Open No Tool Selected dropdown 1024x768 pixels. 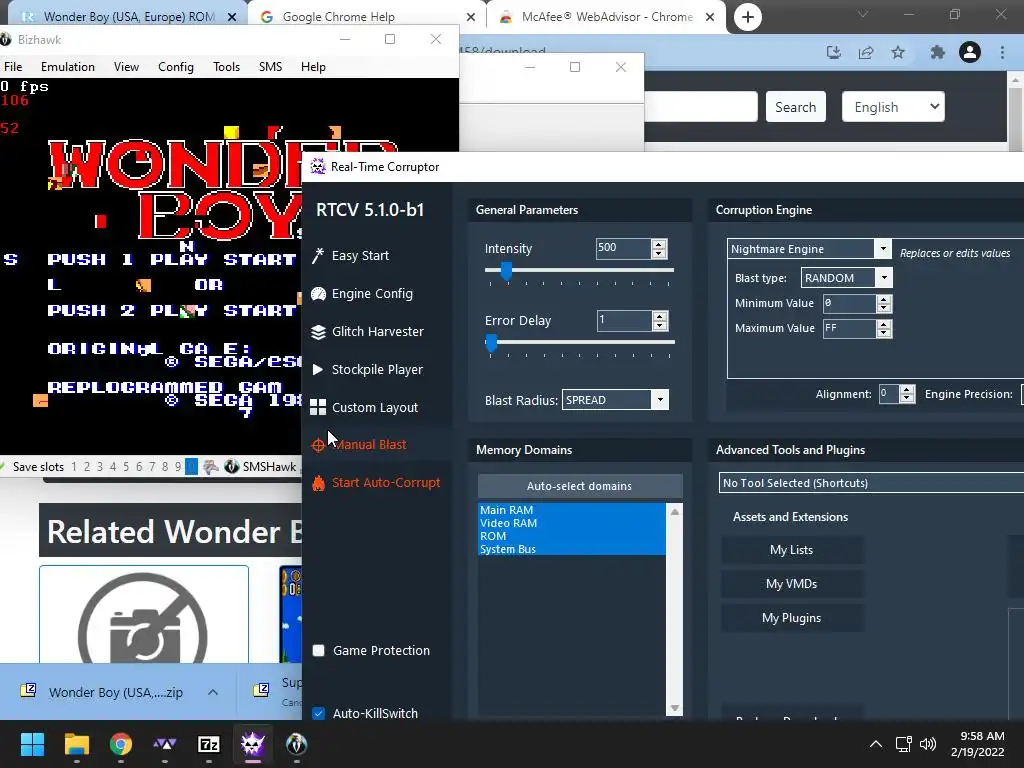click(x=871, y=483)
